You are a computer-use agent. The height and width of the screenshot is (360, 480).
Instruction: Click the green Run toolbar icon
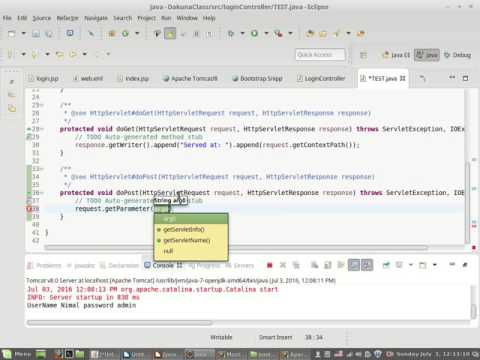tap(125, 34)
